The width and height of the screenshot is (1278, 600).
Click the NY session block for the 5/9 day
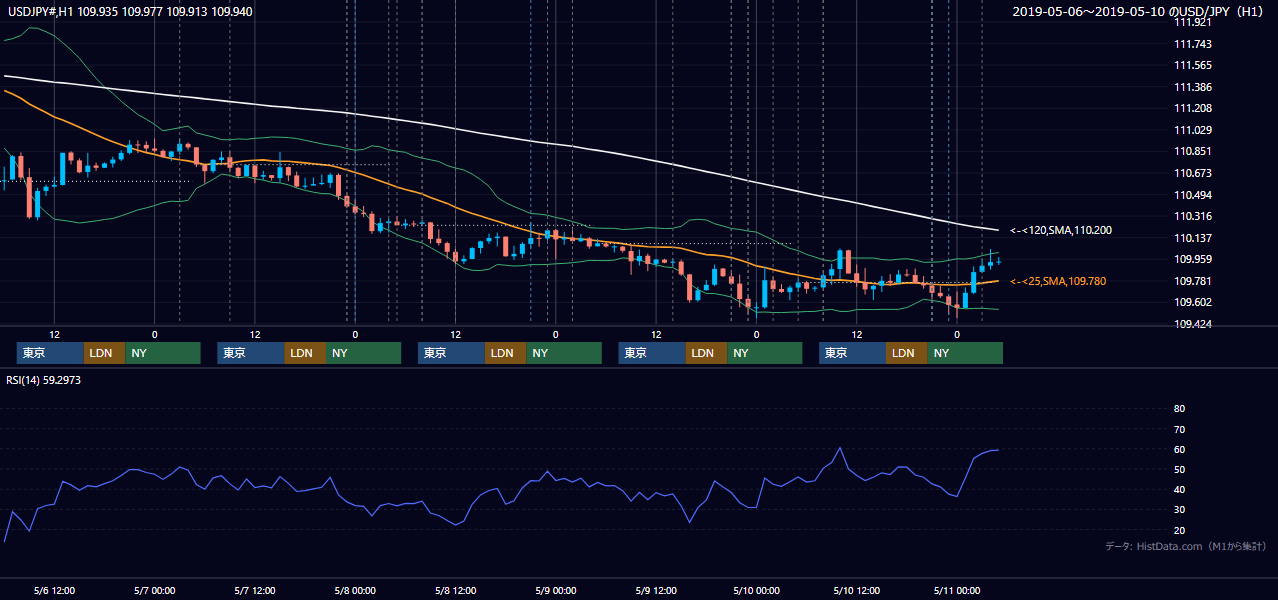point(765,353)
